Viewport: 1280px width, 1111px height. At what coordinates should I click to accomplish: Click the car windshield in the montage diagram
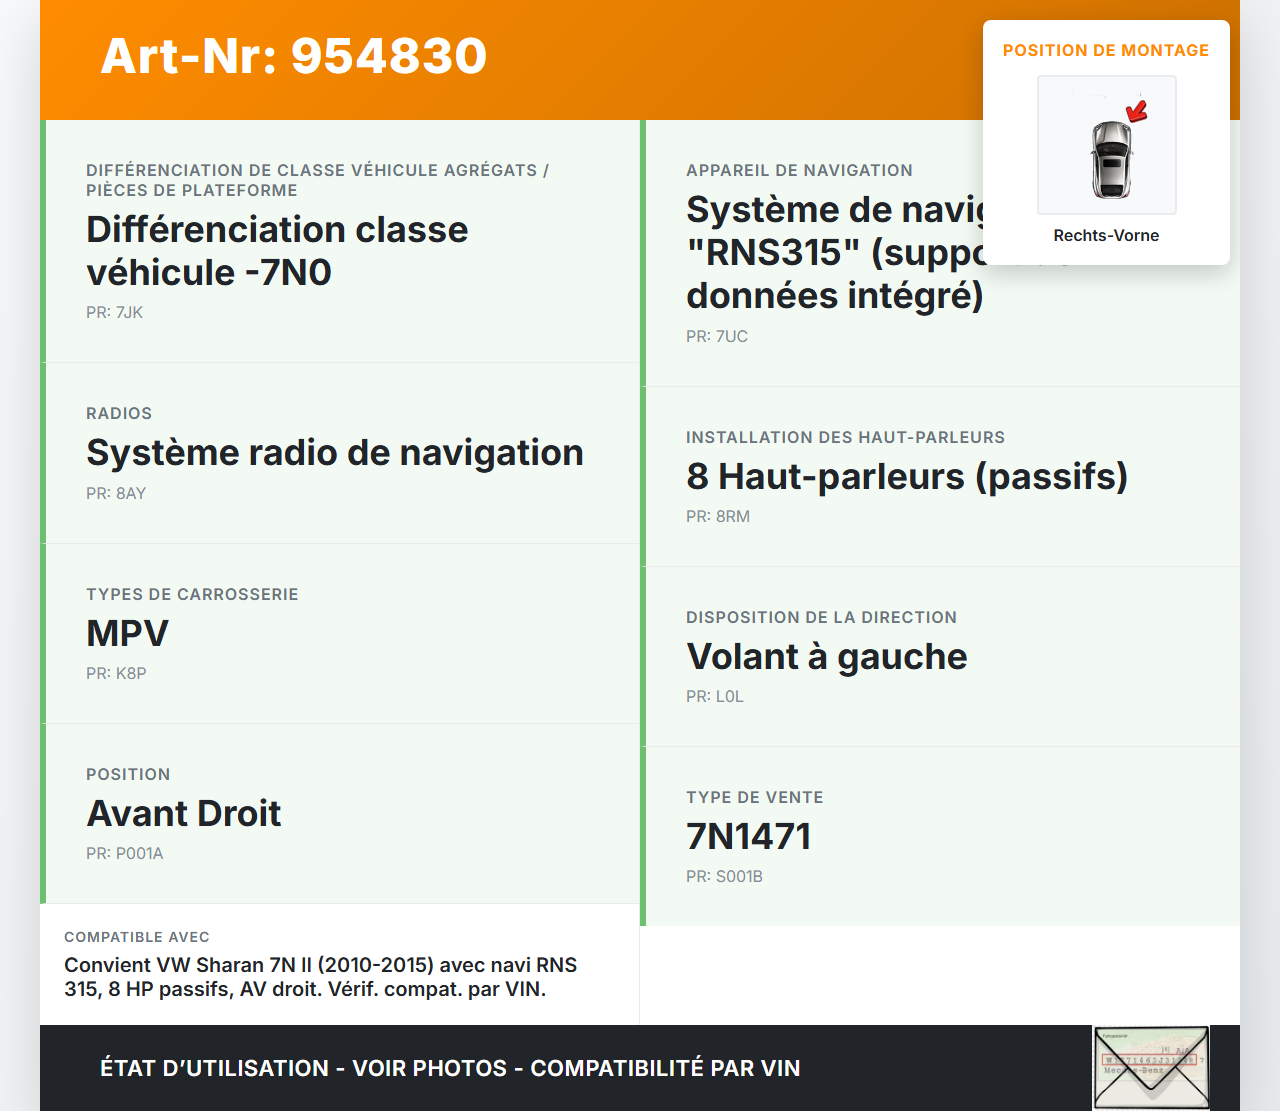tap(1110, 150)
